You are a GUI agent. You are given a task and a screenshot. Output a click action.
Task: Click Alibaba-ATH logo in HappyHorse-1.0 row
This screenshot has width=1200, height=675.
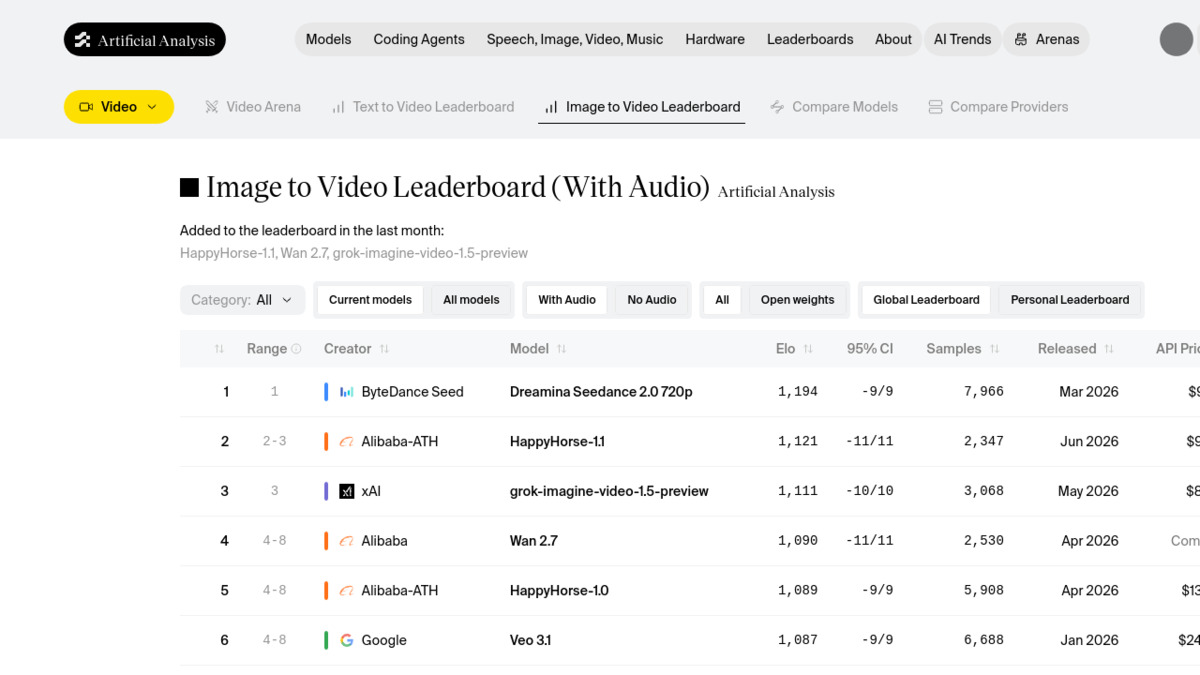(x=347, y=591)
